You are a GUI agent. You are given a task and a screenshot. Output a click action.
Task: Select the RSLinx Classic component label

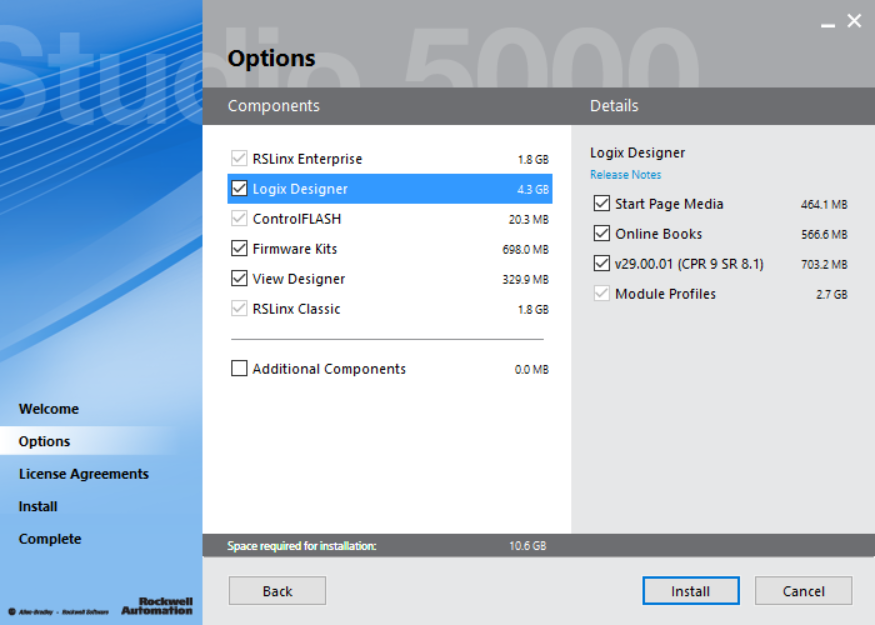pos(296,309)
